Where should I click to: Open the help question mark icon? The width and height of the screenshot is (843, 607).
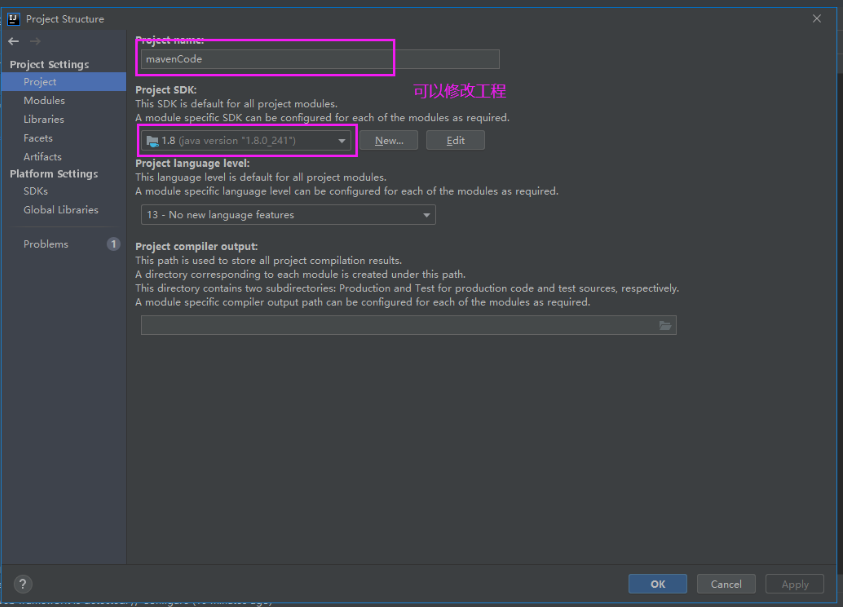[23, 584]
